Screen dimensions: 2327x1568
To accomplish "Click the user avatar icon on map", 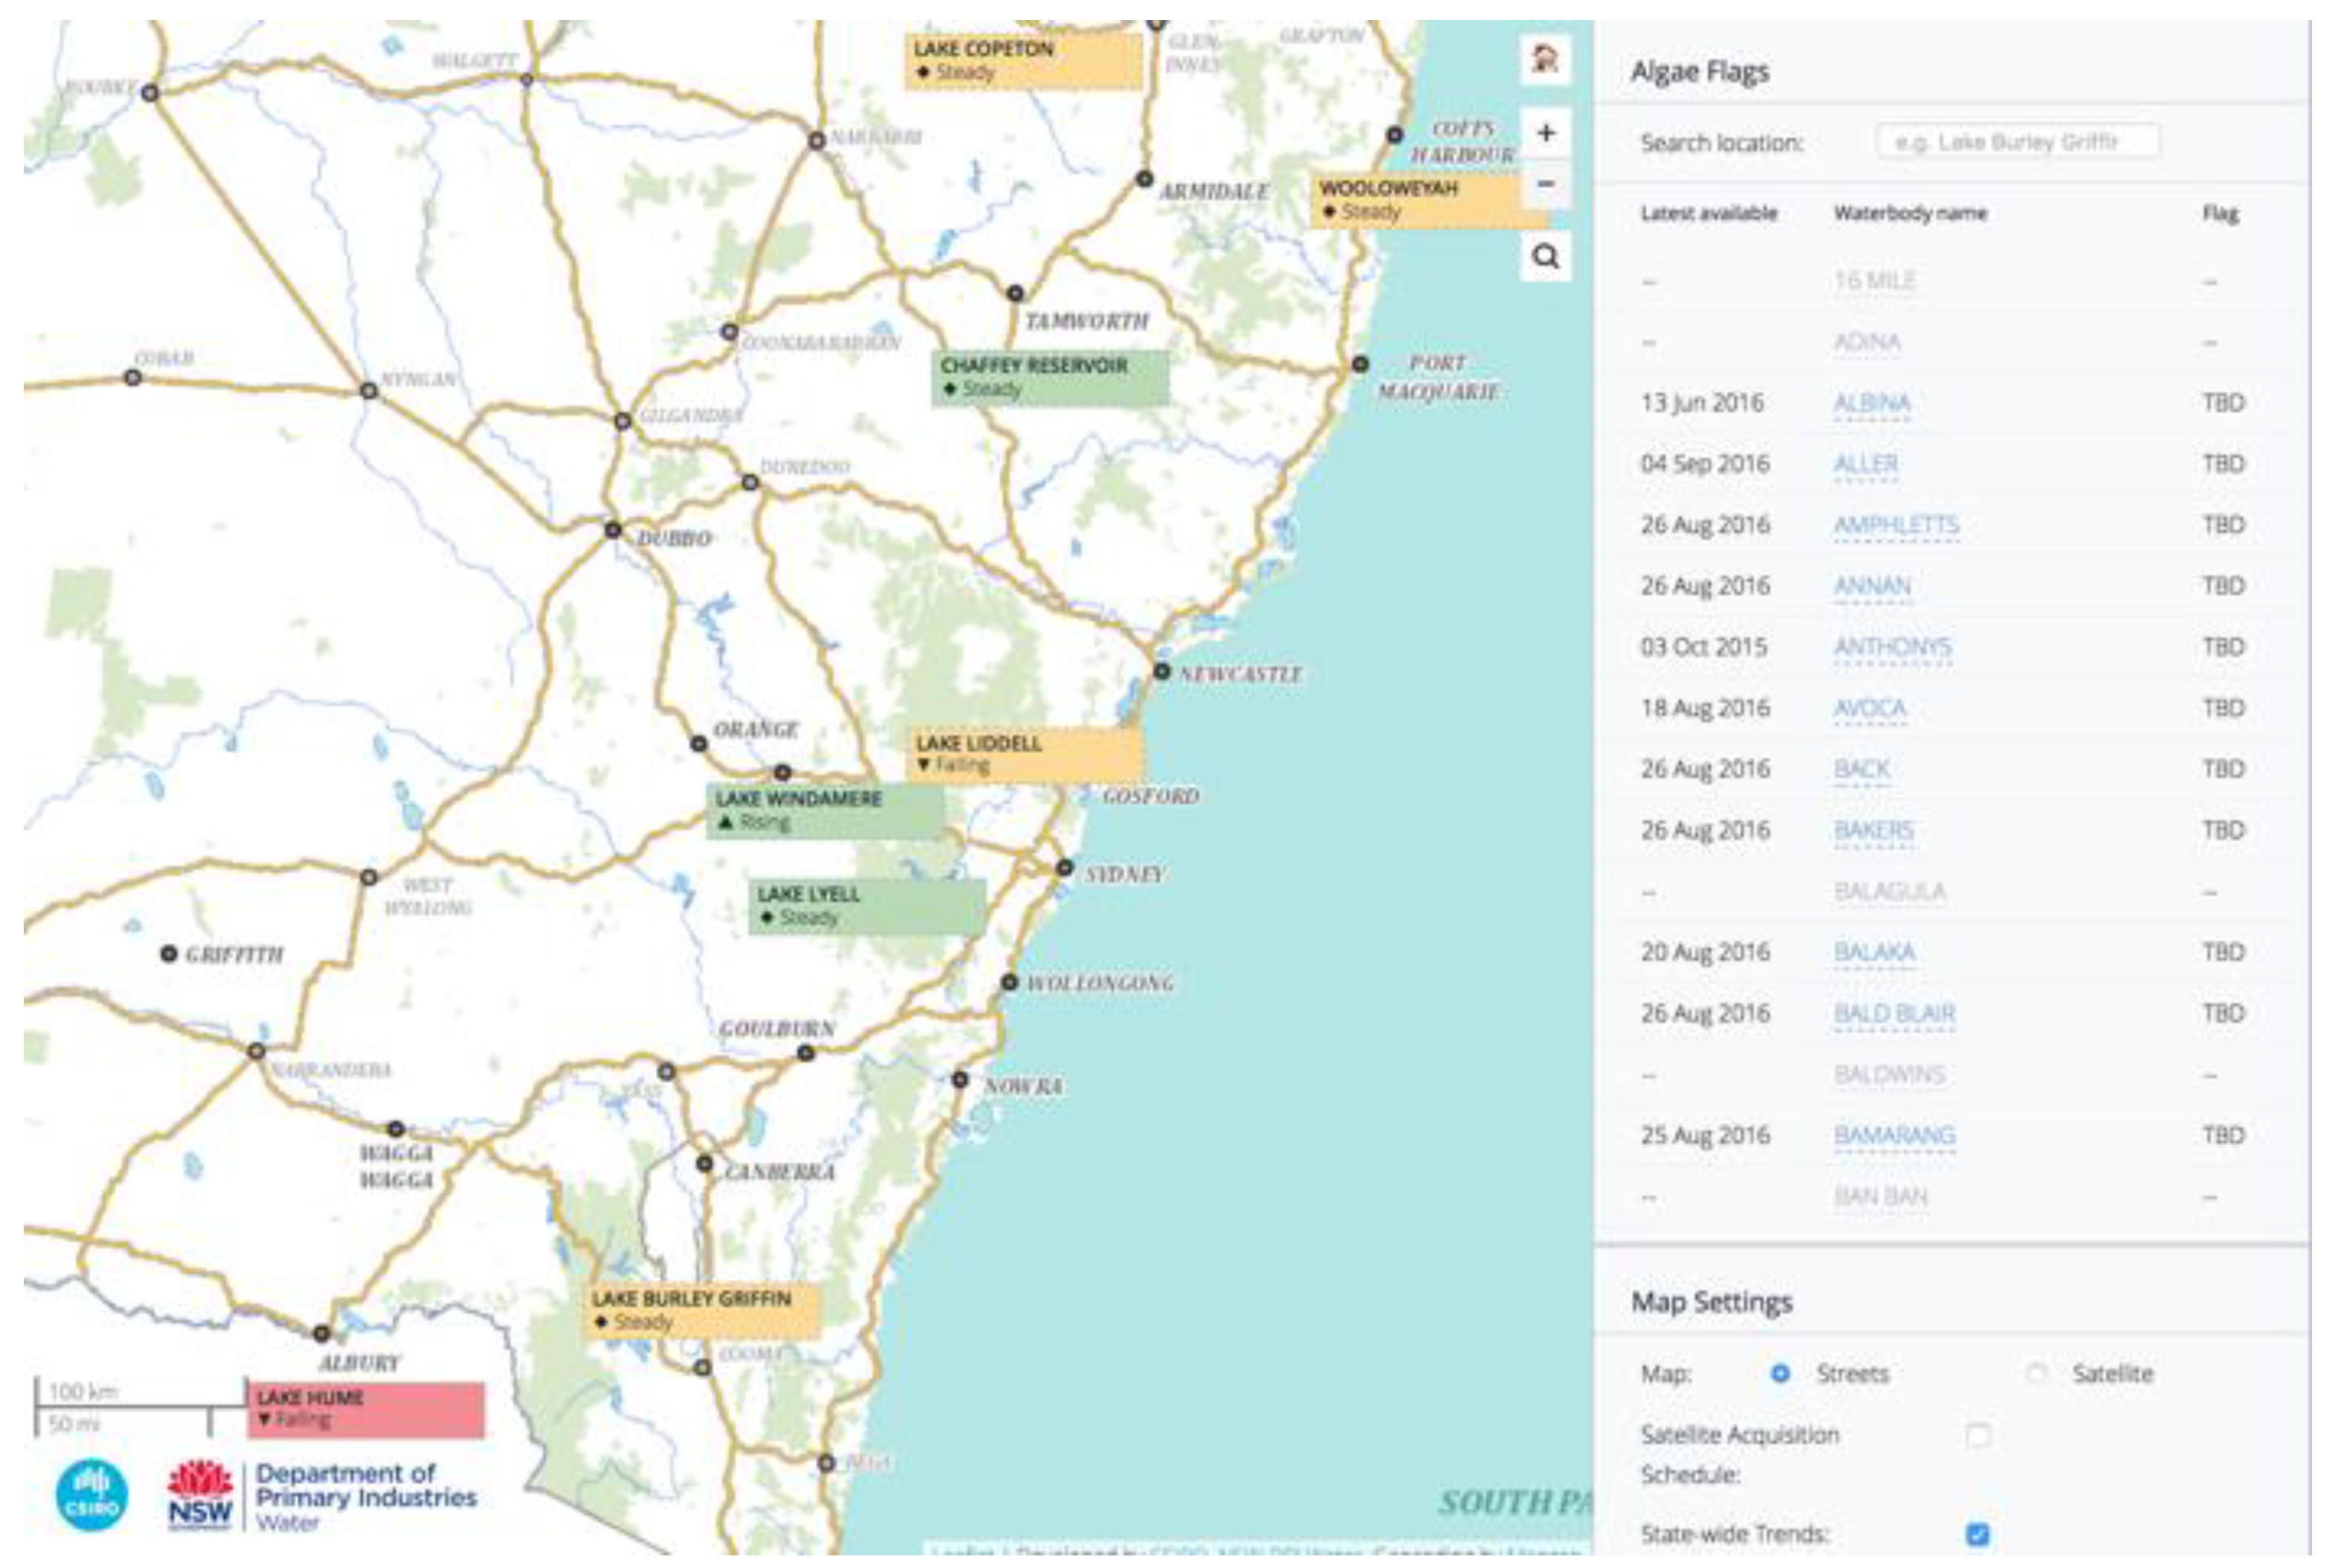I will 1545,59.
